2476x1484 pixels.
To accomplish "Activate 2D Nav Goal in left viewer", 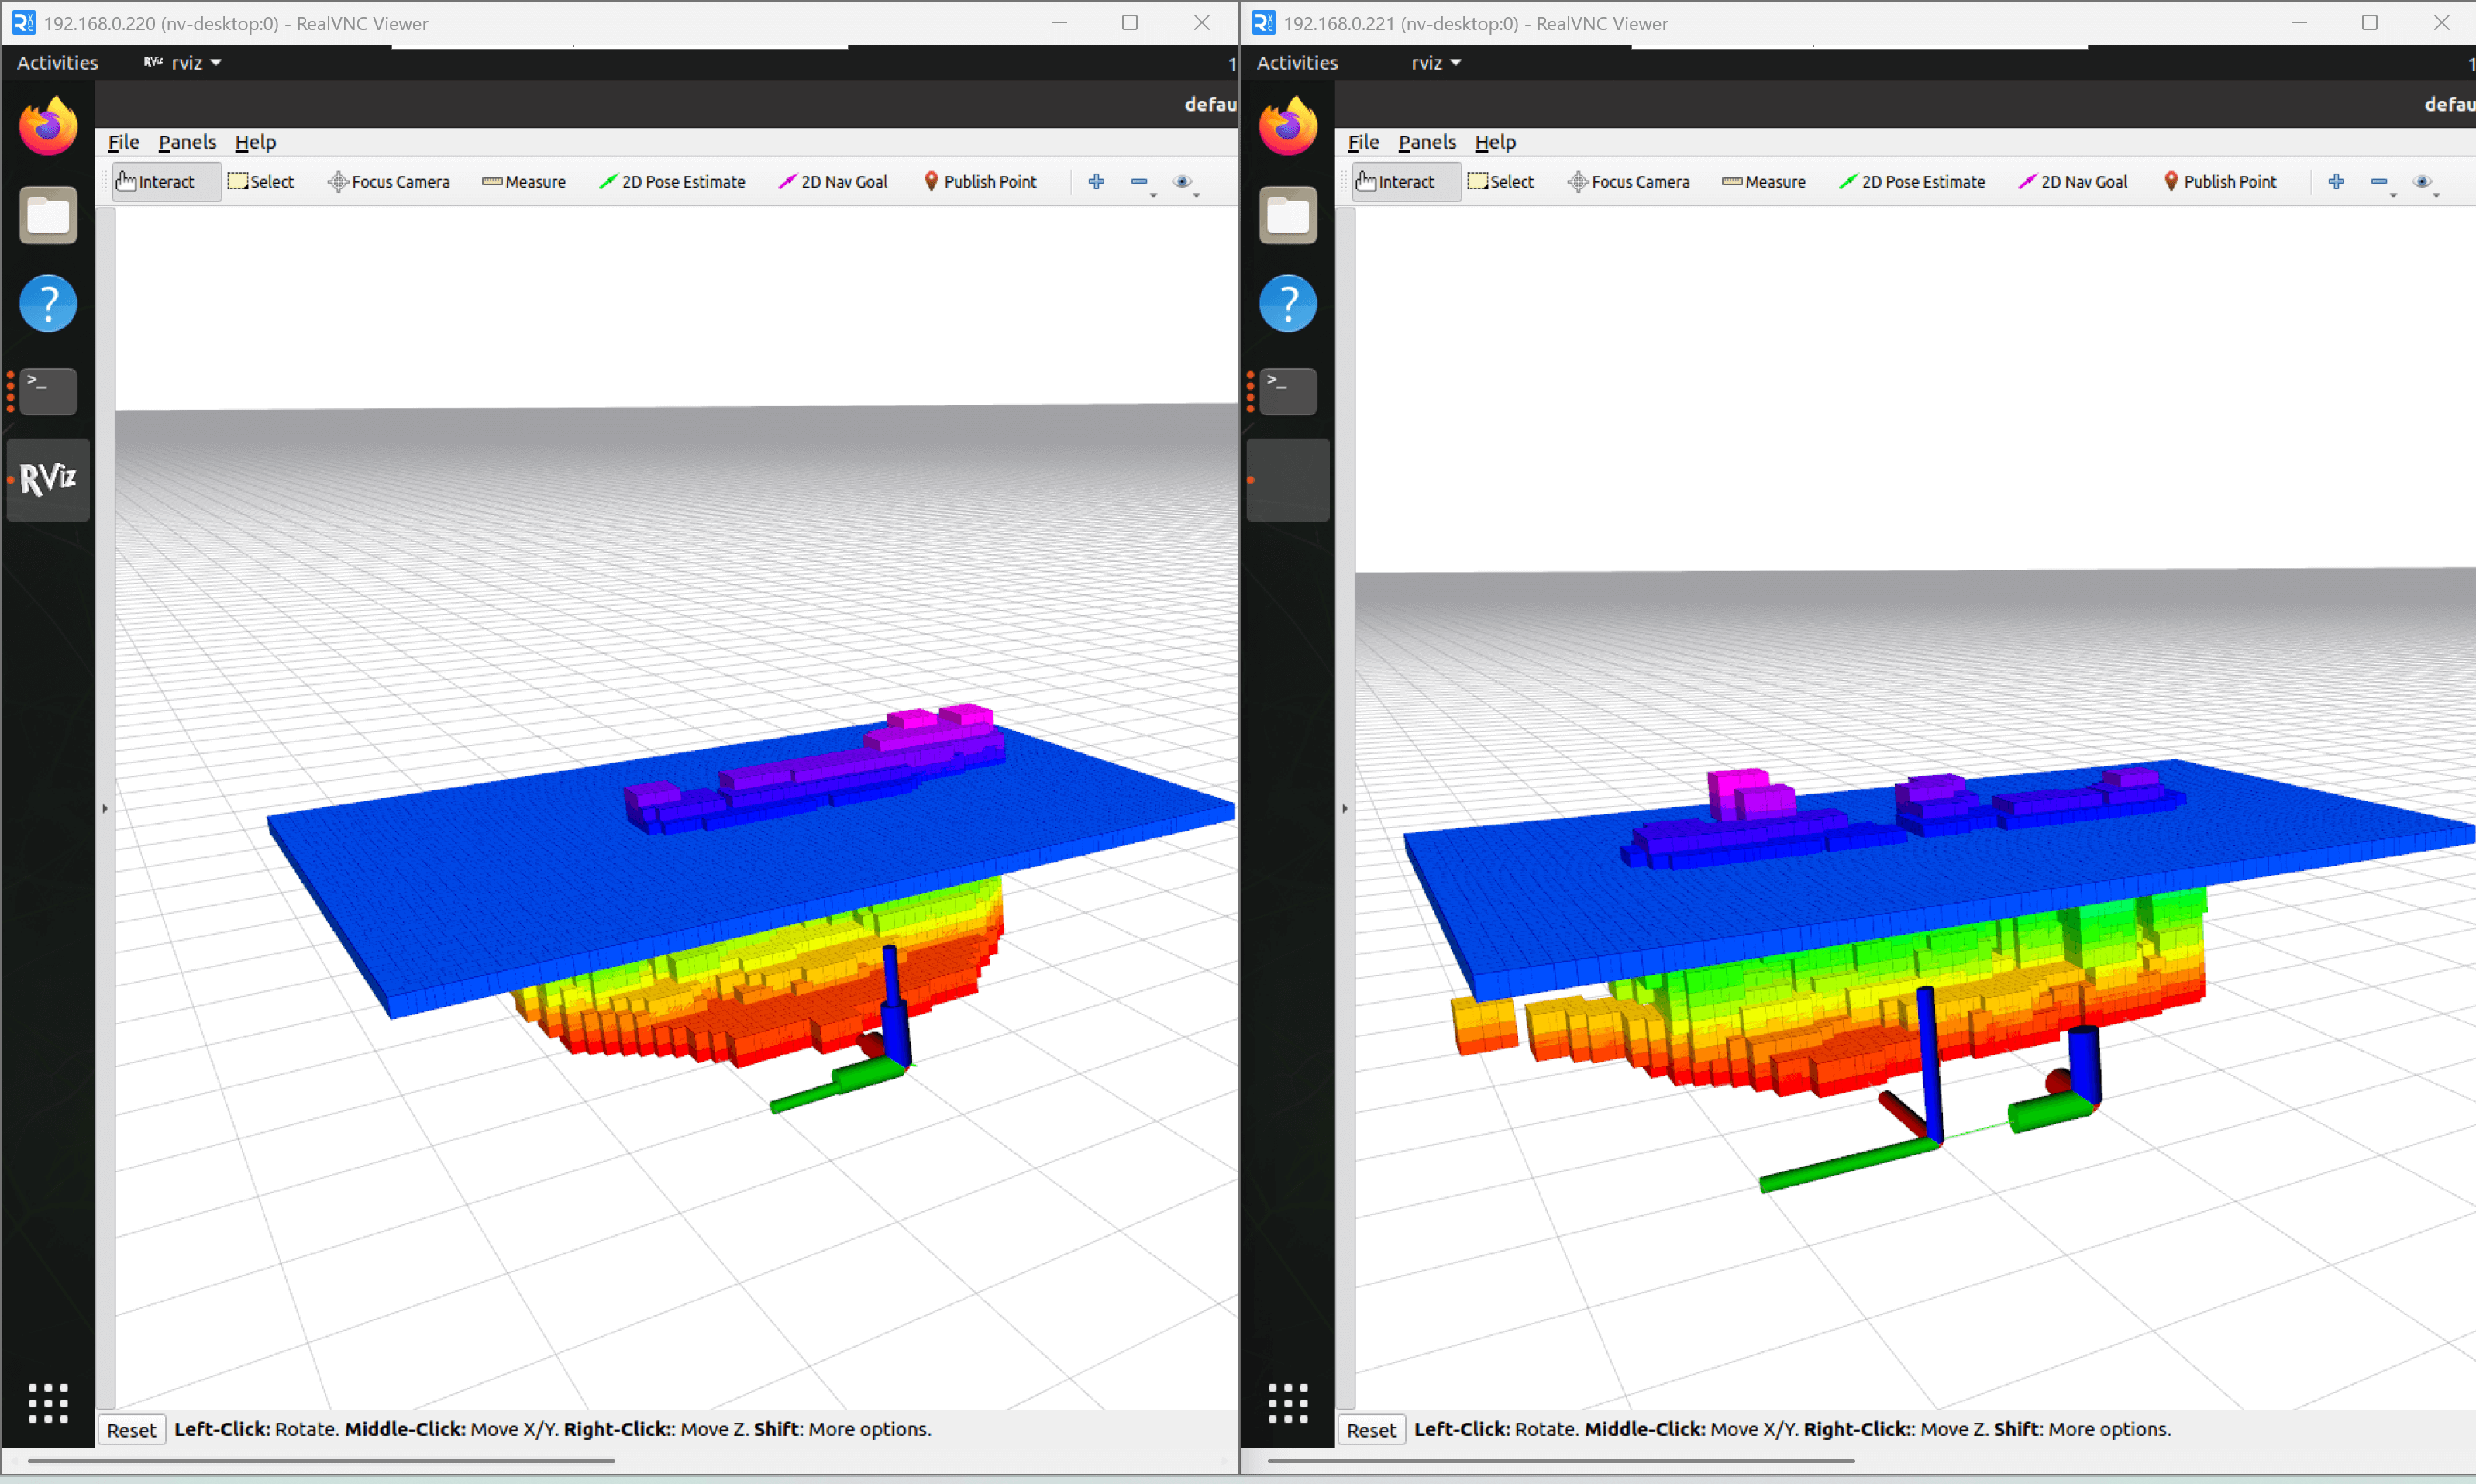I will pyautogui.click(x=833, y=182).
